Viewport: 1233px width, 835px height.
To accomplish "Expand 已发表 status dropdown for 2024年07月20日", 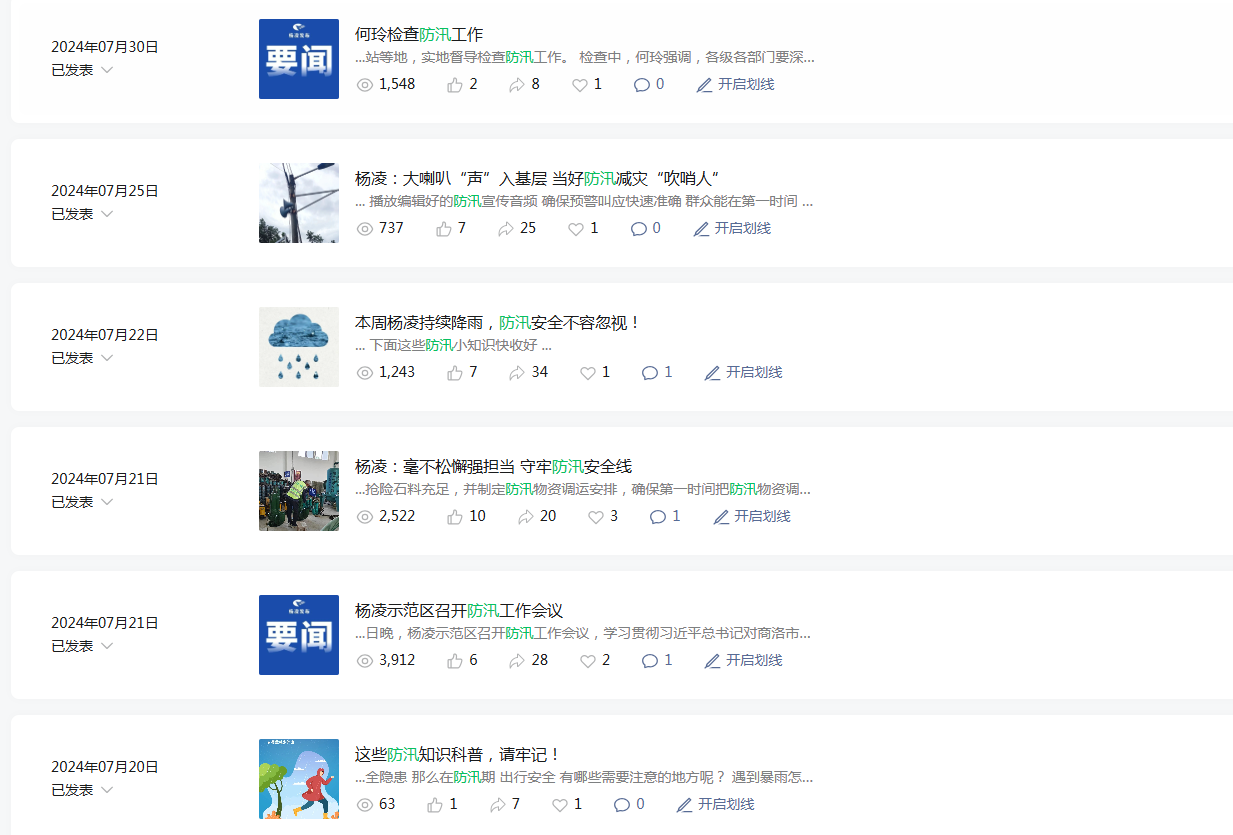I will pyautogui.click(x=107, y=790).
